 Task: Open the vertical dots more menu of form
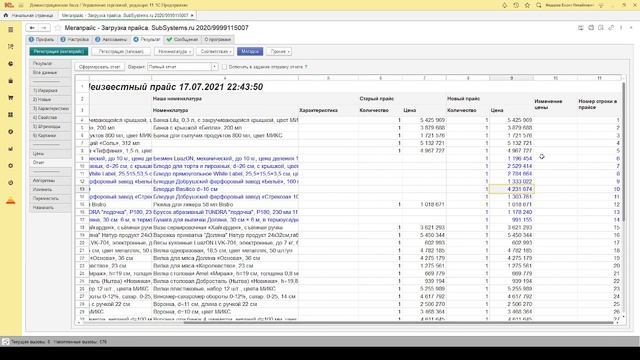click(621, 28)
